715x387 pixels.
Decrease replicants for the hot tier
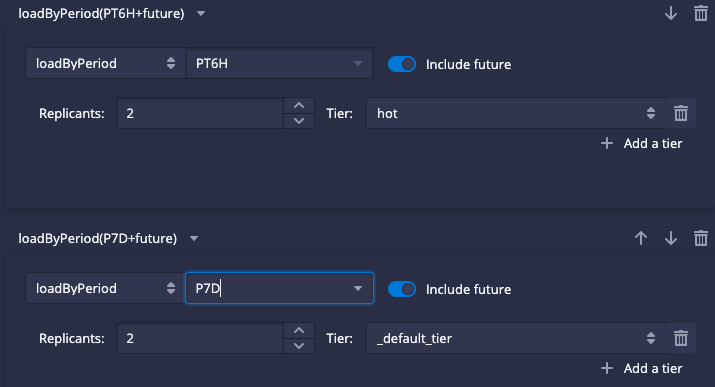coord(299,121)
